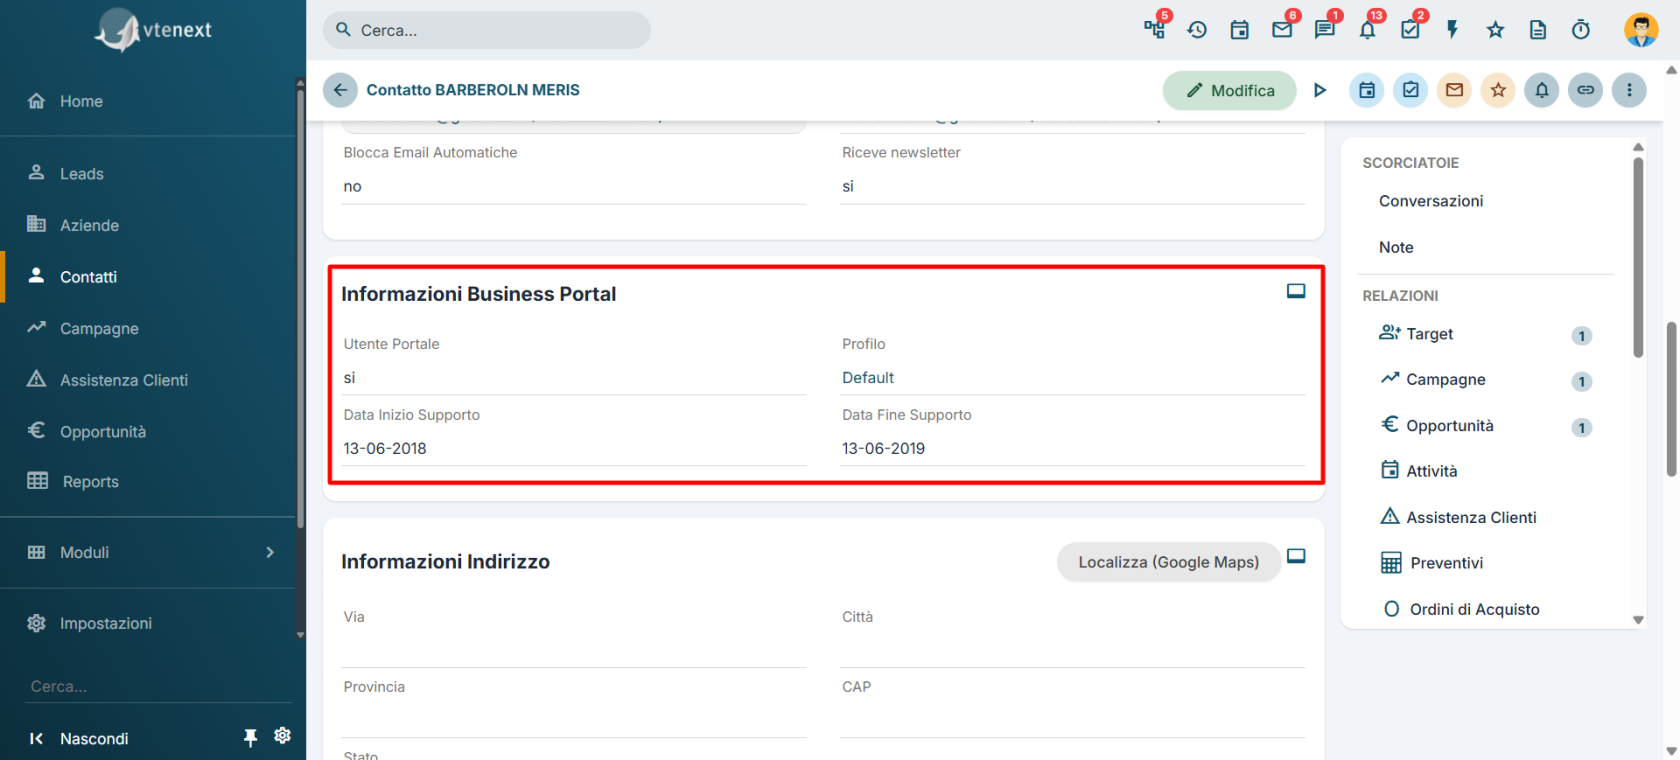The height and width of the screenshot is (760, 1680).
Task: Open the Default profile link
Action: [x=868, y=378]
